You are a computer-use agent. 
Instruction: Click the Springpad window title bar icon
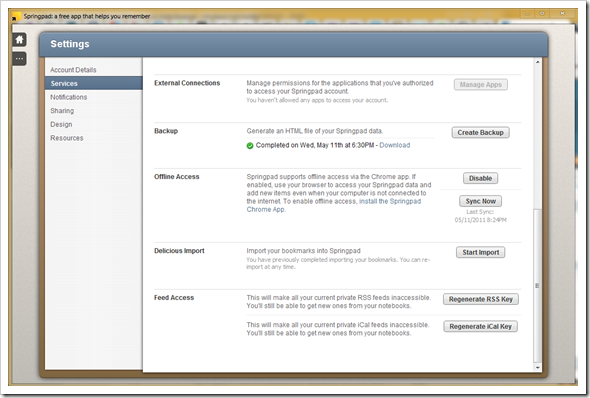point(16,17)
